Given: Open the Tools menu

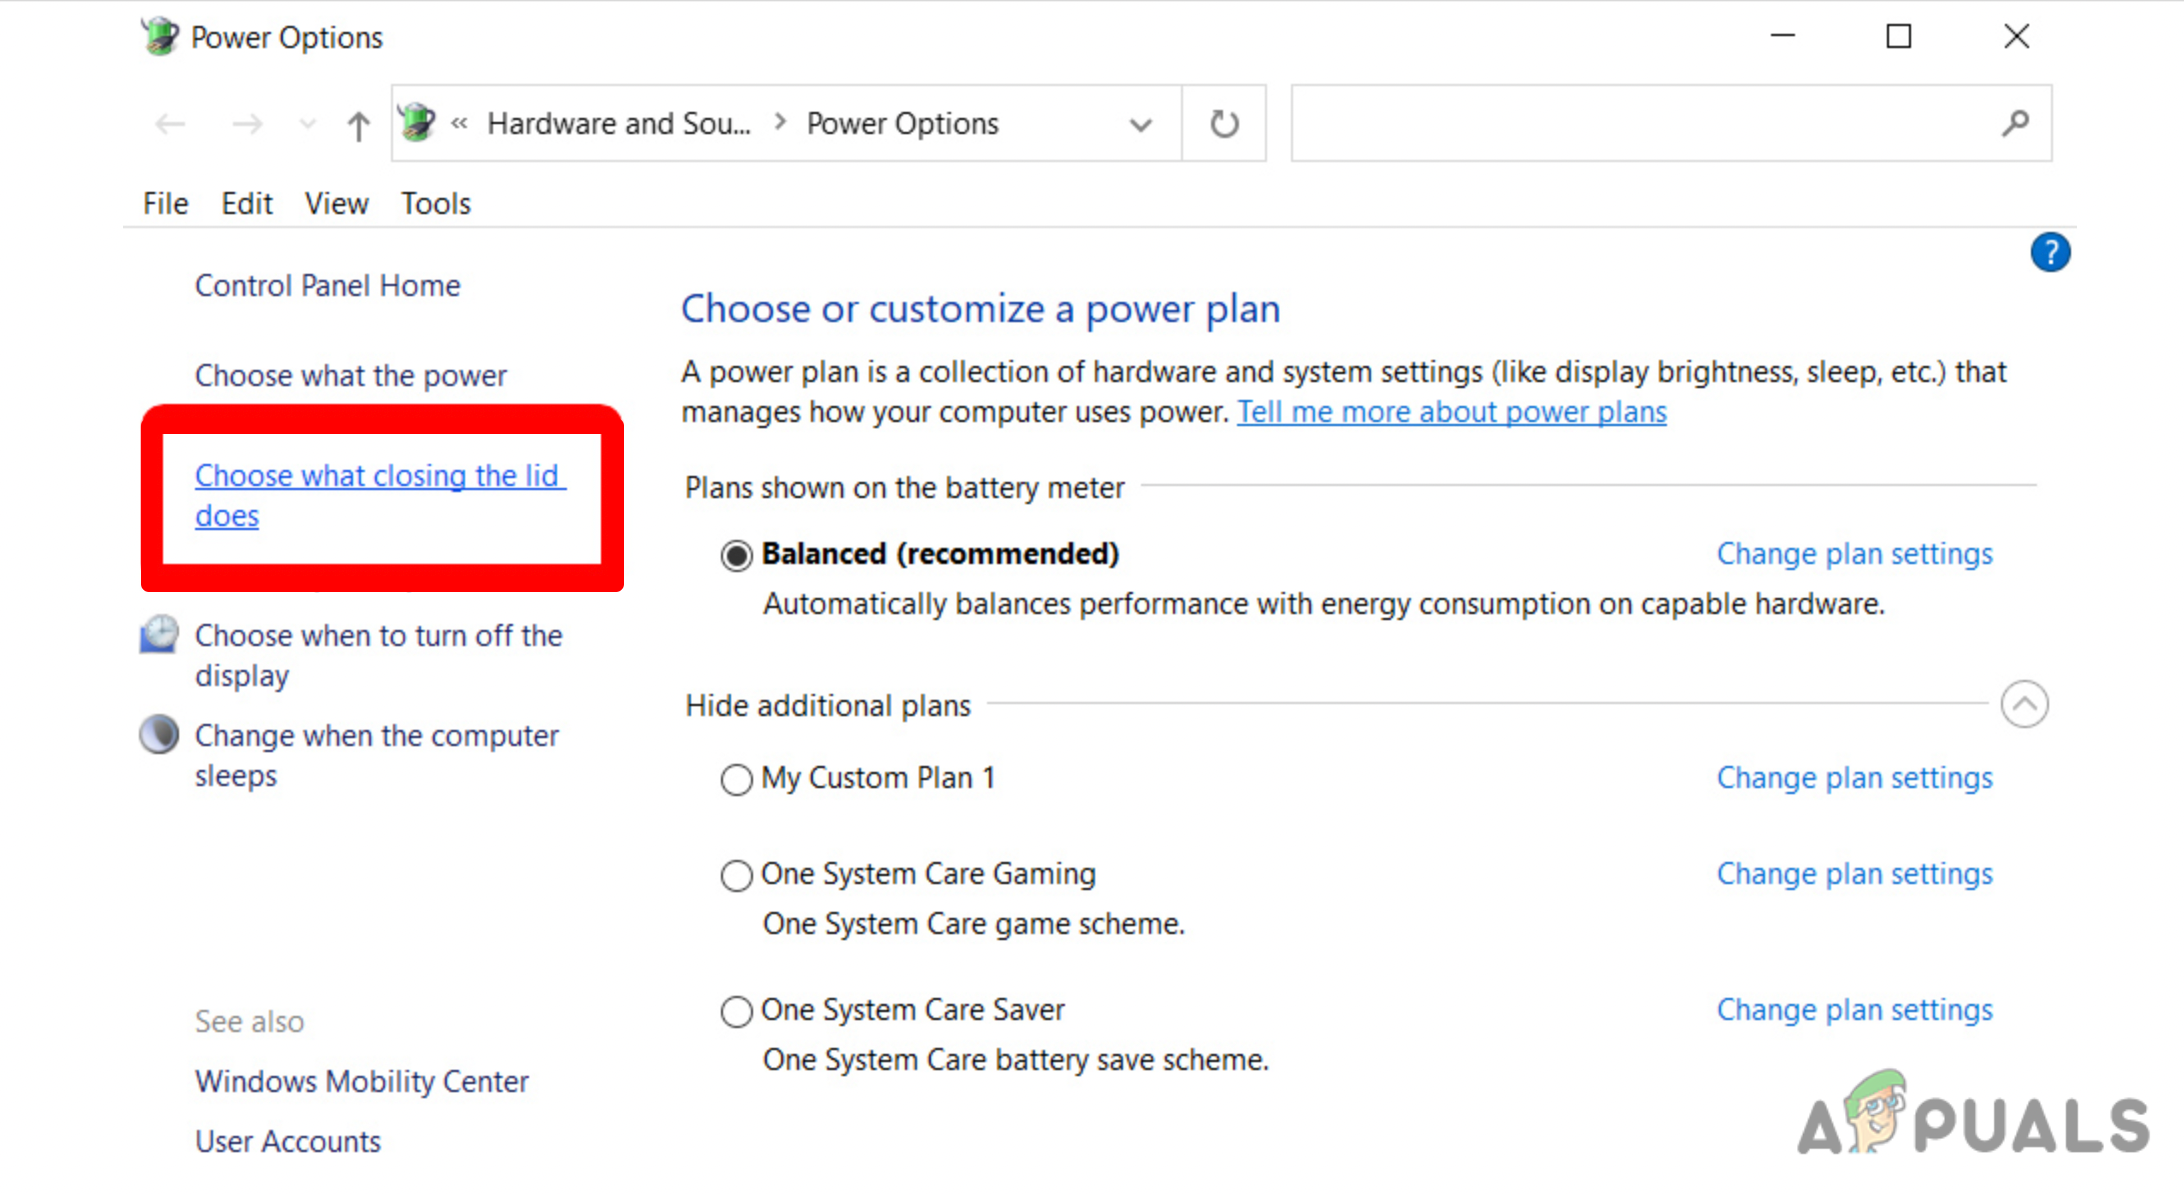Looking at the screenshot, I should click(435, 203).
